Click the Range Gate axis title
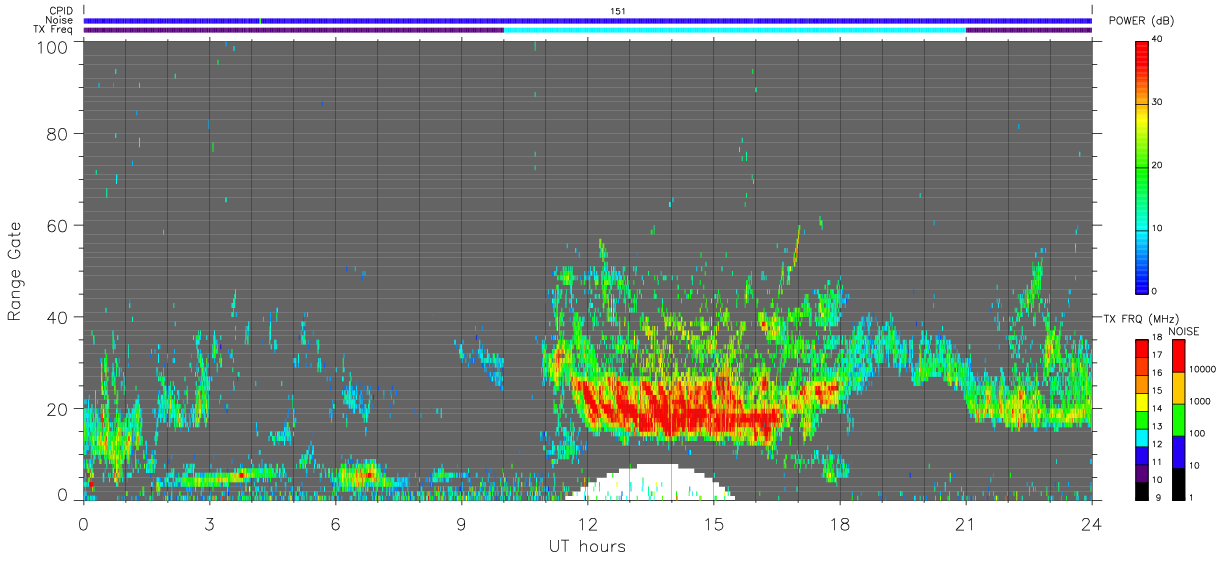The height and width of the screenshot is (567, 1228). pos(16,272)
